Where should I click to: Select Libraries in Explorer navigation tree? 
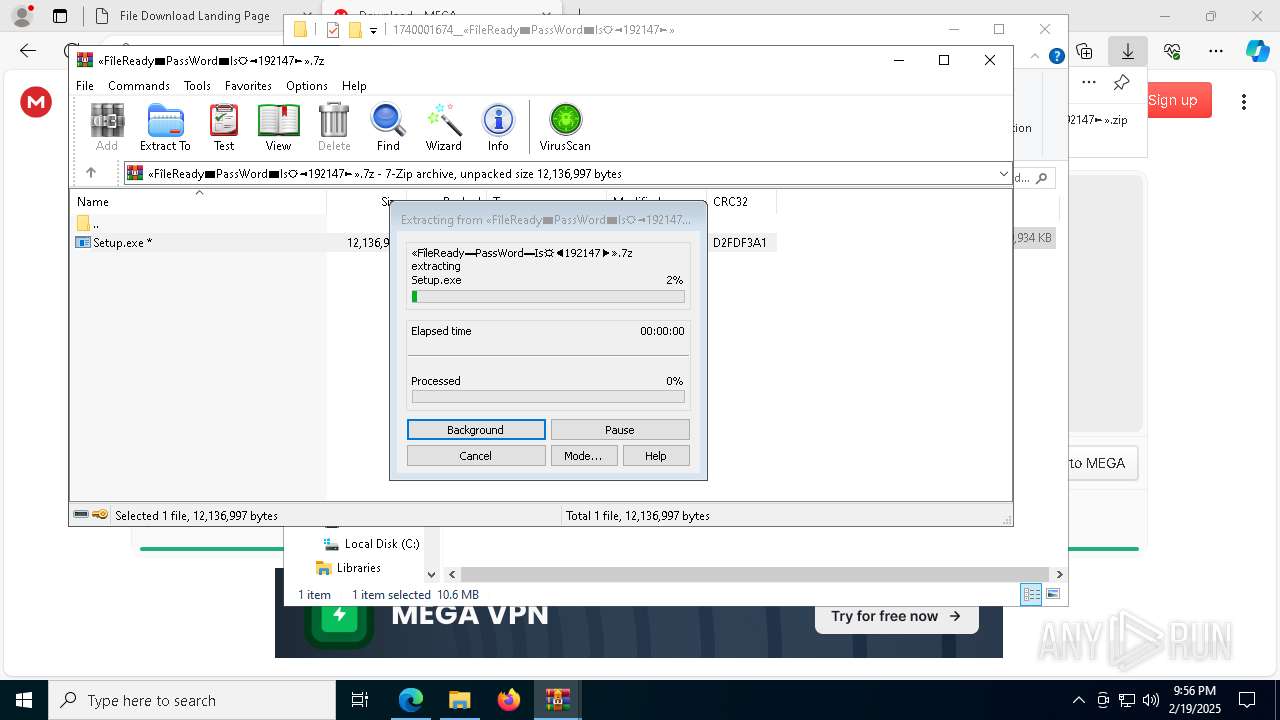coord(348,568)
